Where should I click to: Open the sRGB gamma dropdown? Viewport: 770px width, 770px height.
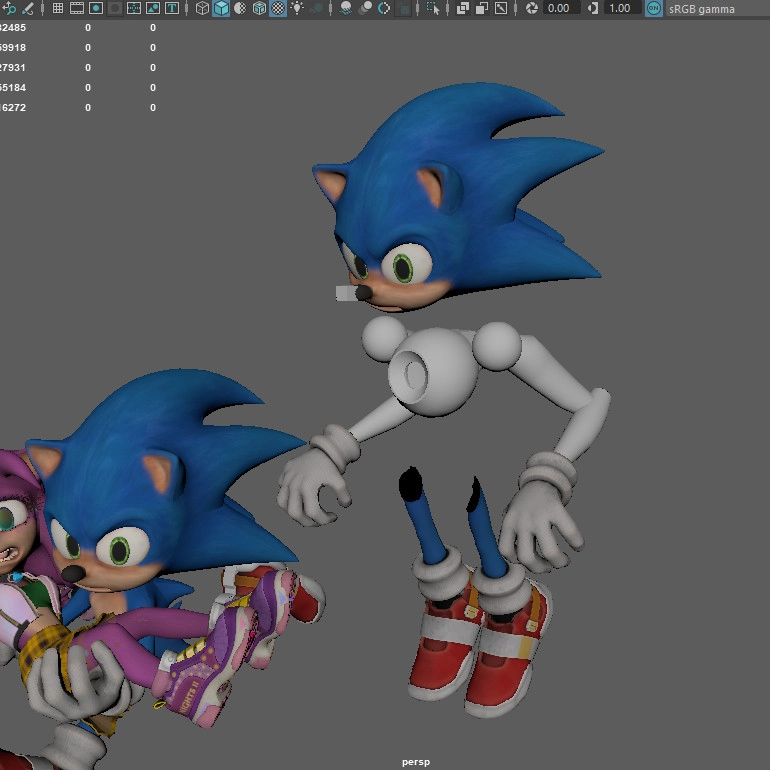[702, 8]
